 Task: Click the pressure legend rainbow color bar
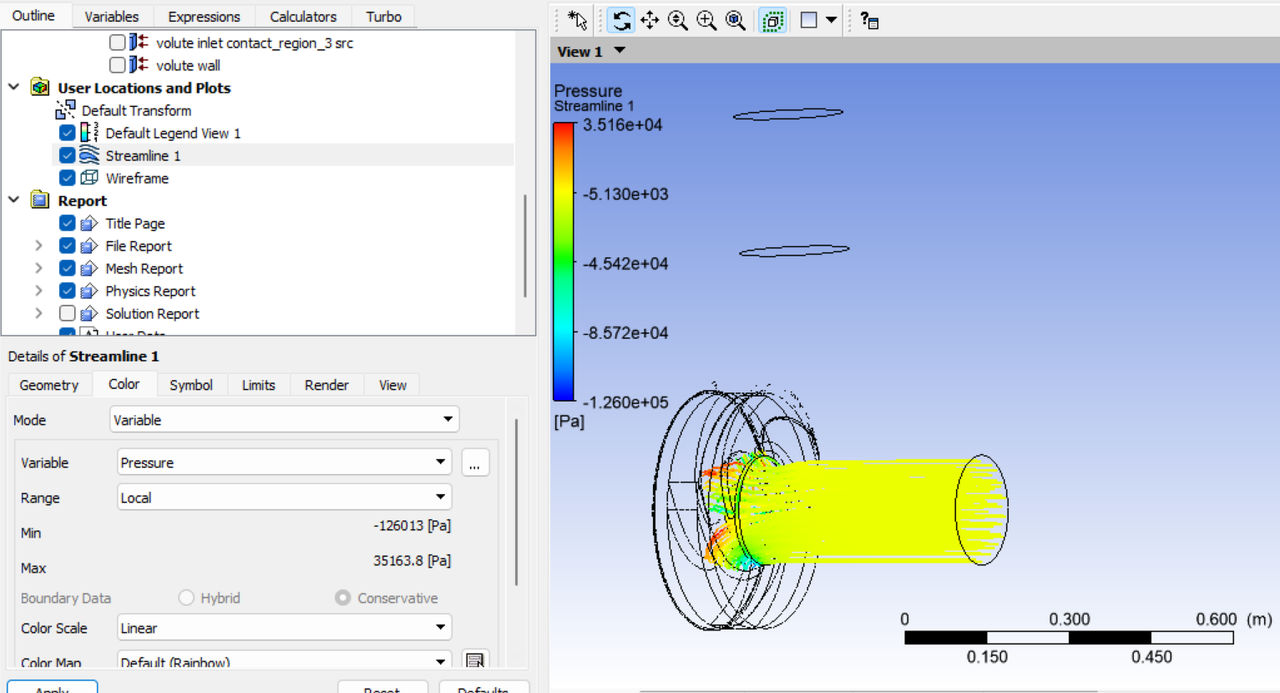click(564, 262)
